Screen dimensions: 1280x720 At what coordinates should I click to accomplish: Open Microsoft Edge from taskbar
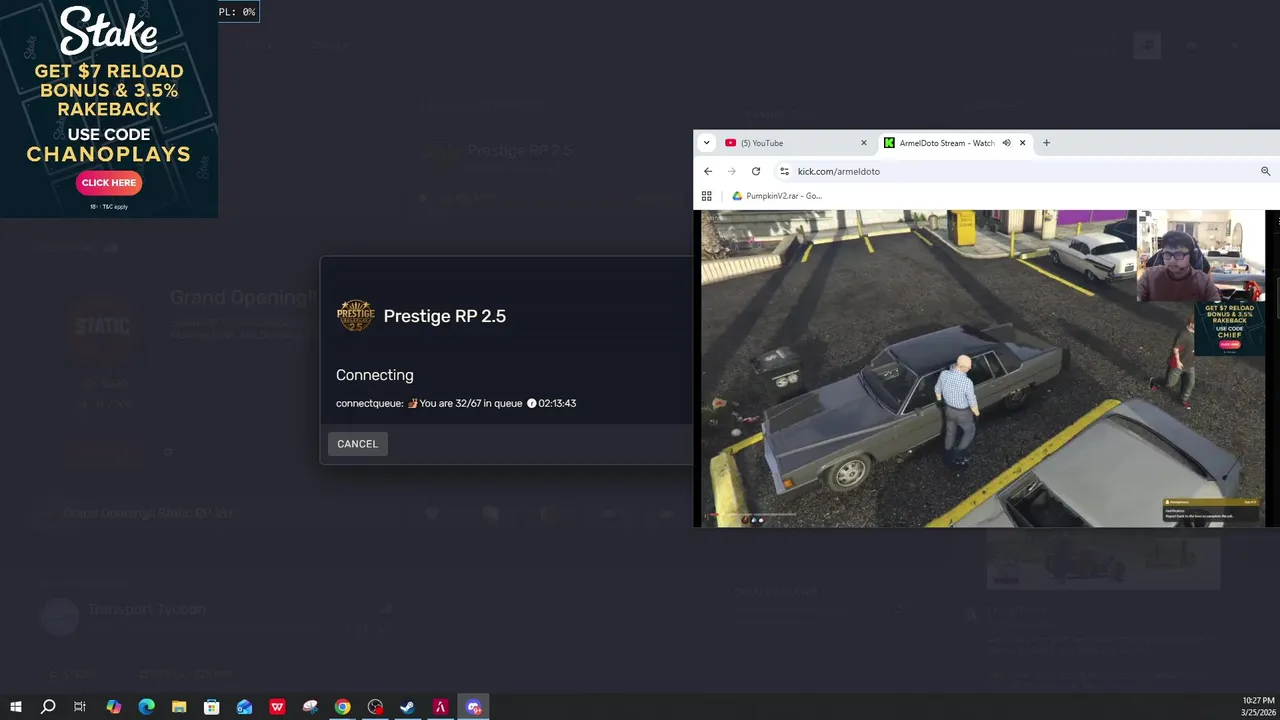point(146,707)
